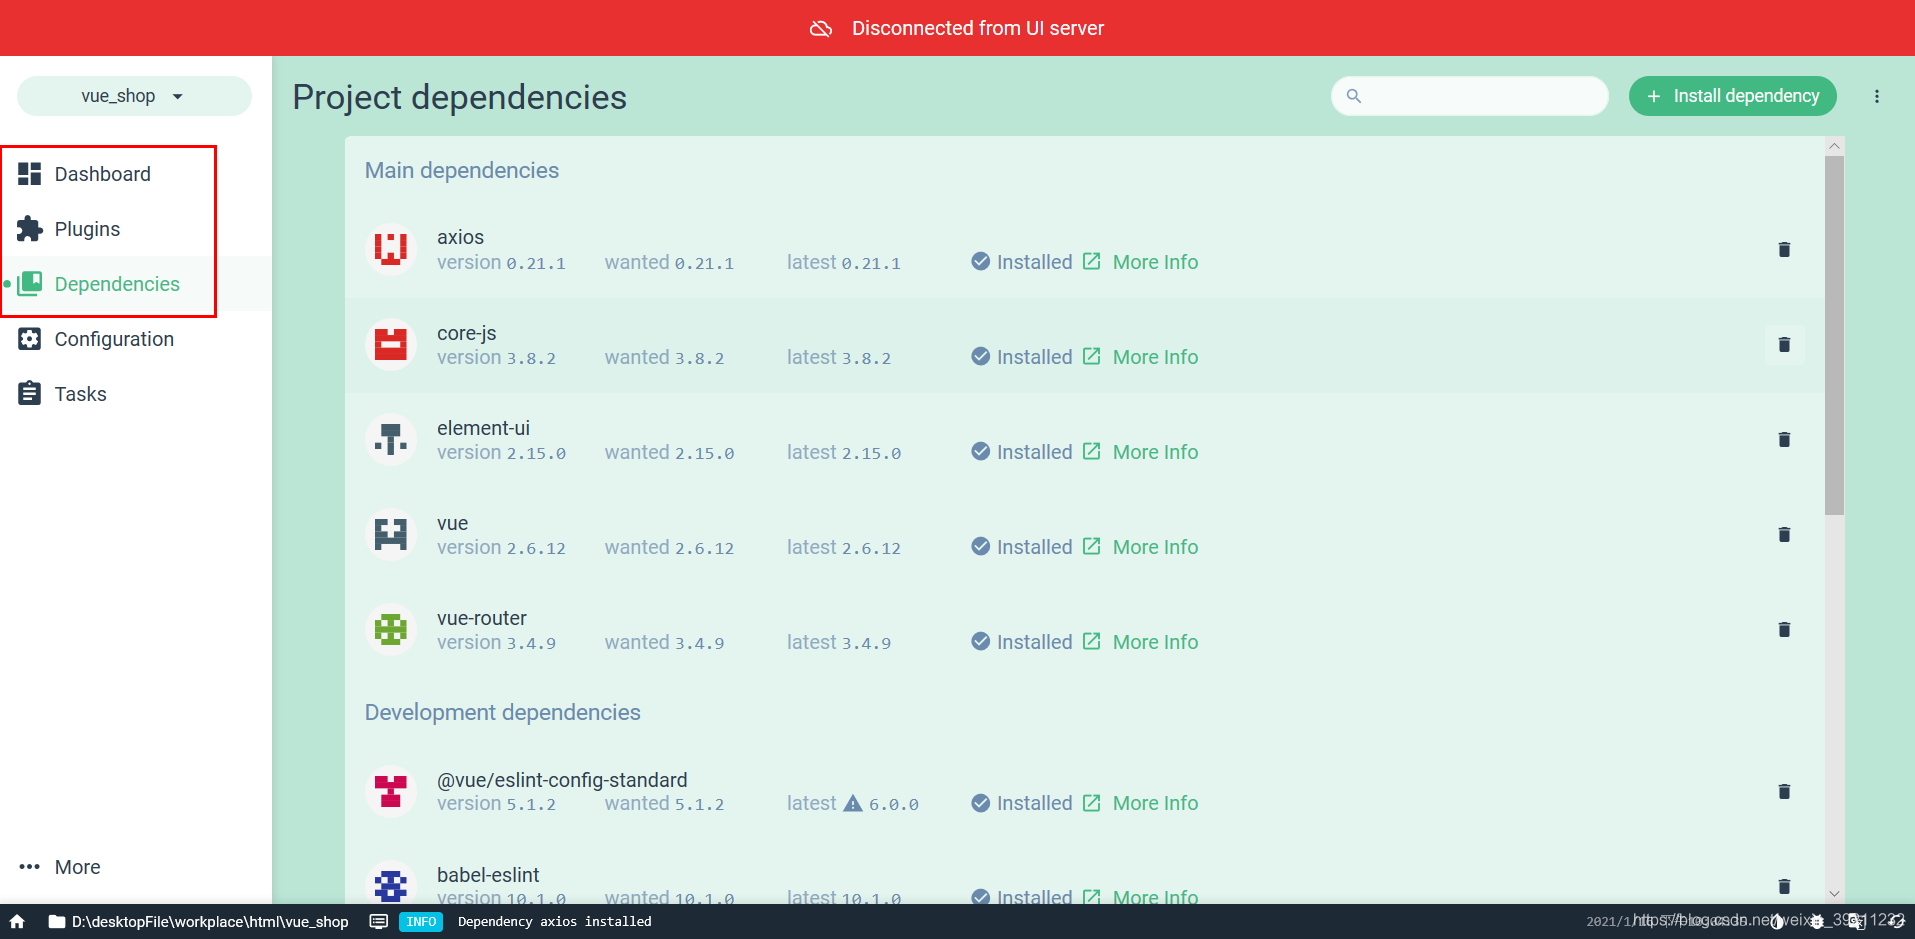Follow the vue-router More Info link
The height and width of the screenshot is (939, 1915).
[1141, 642]
